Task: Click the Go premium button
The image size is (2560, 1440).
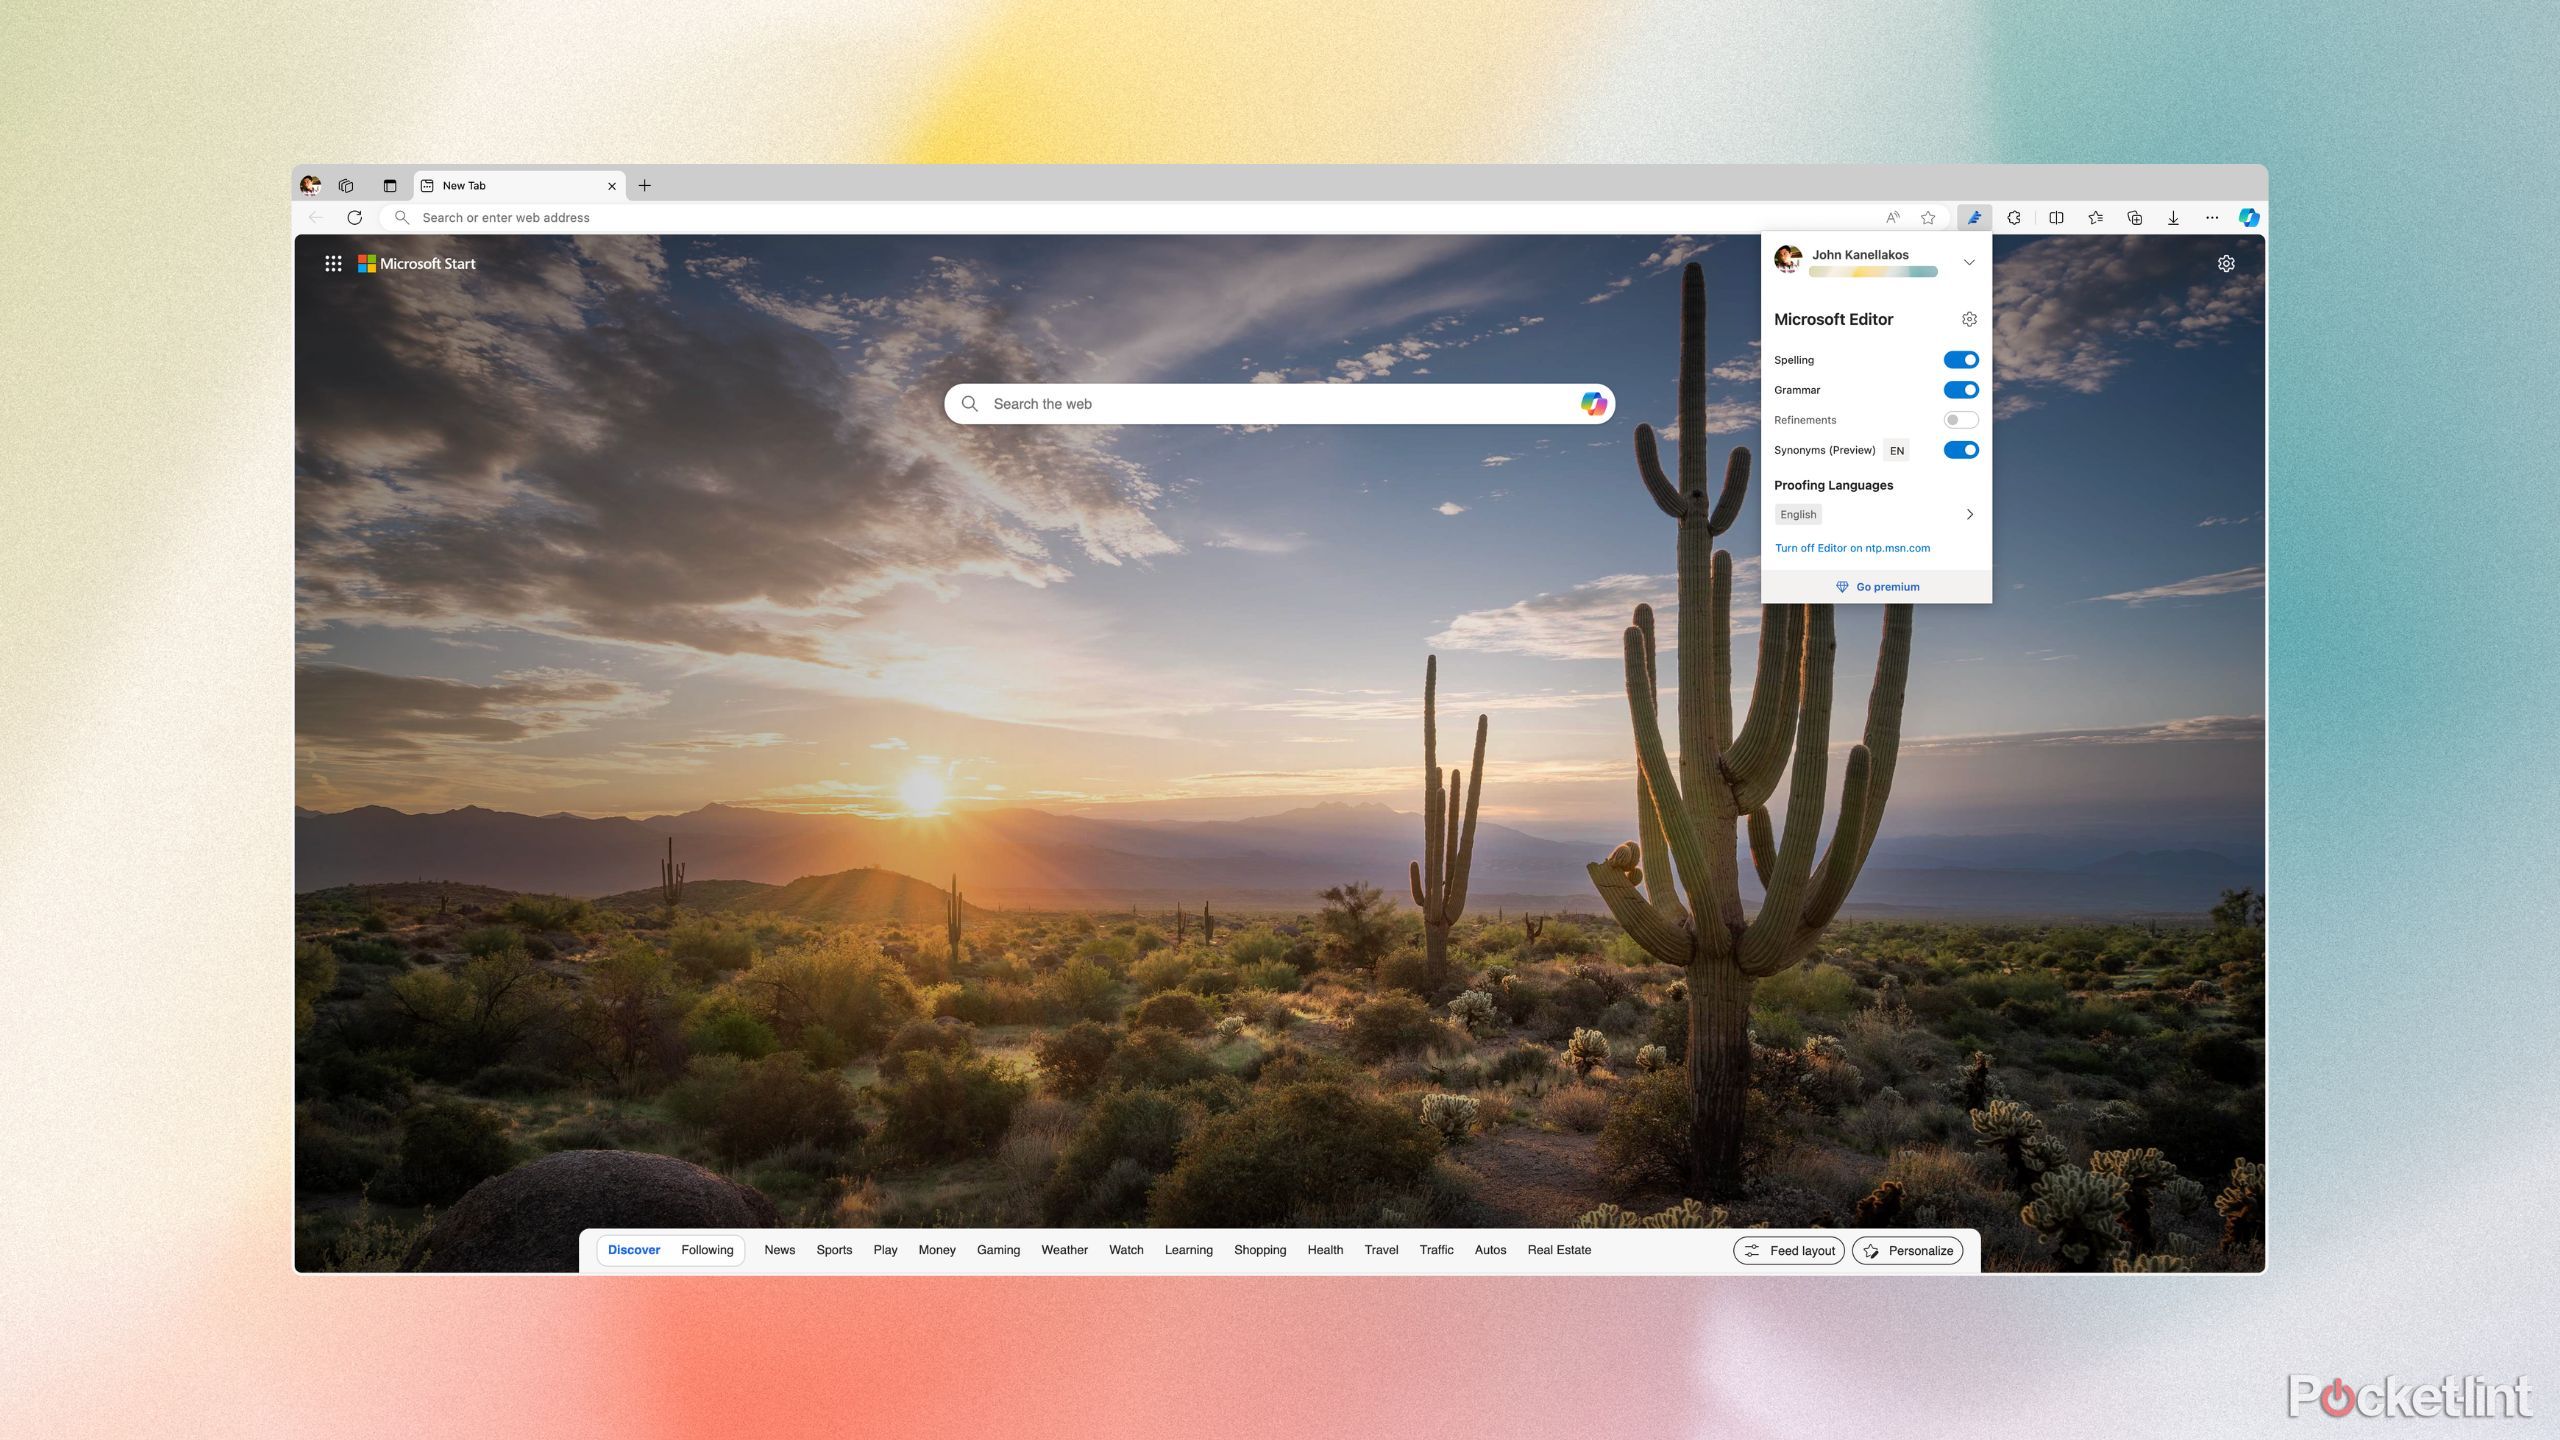Action: [1877, 587]
